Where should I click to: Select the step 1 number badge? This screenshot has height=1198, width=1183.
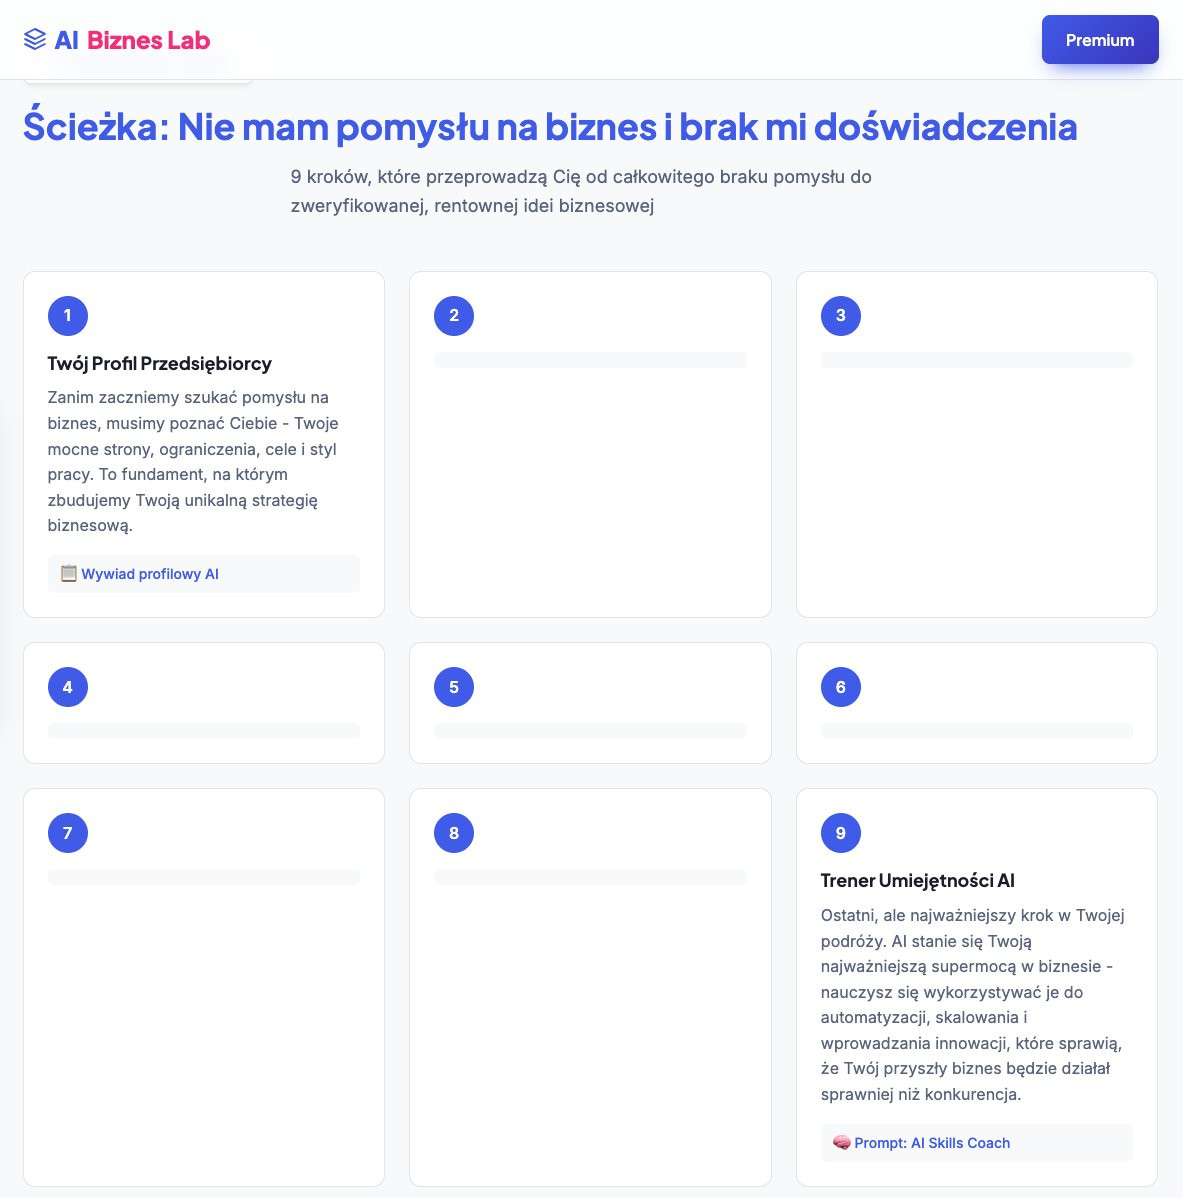[68, 316]
